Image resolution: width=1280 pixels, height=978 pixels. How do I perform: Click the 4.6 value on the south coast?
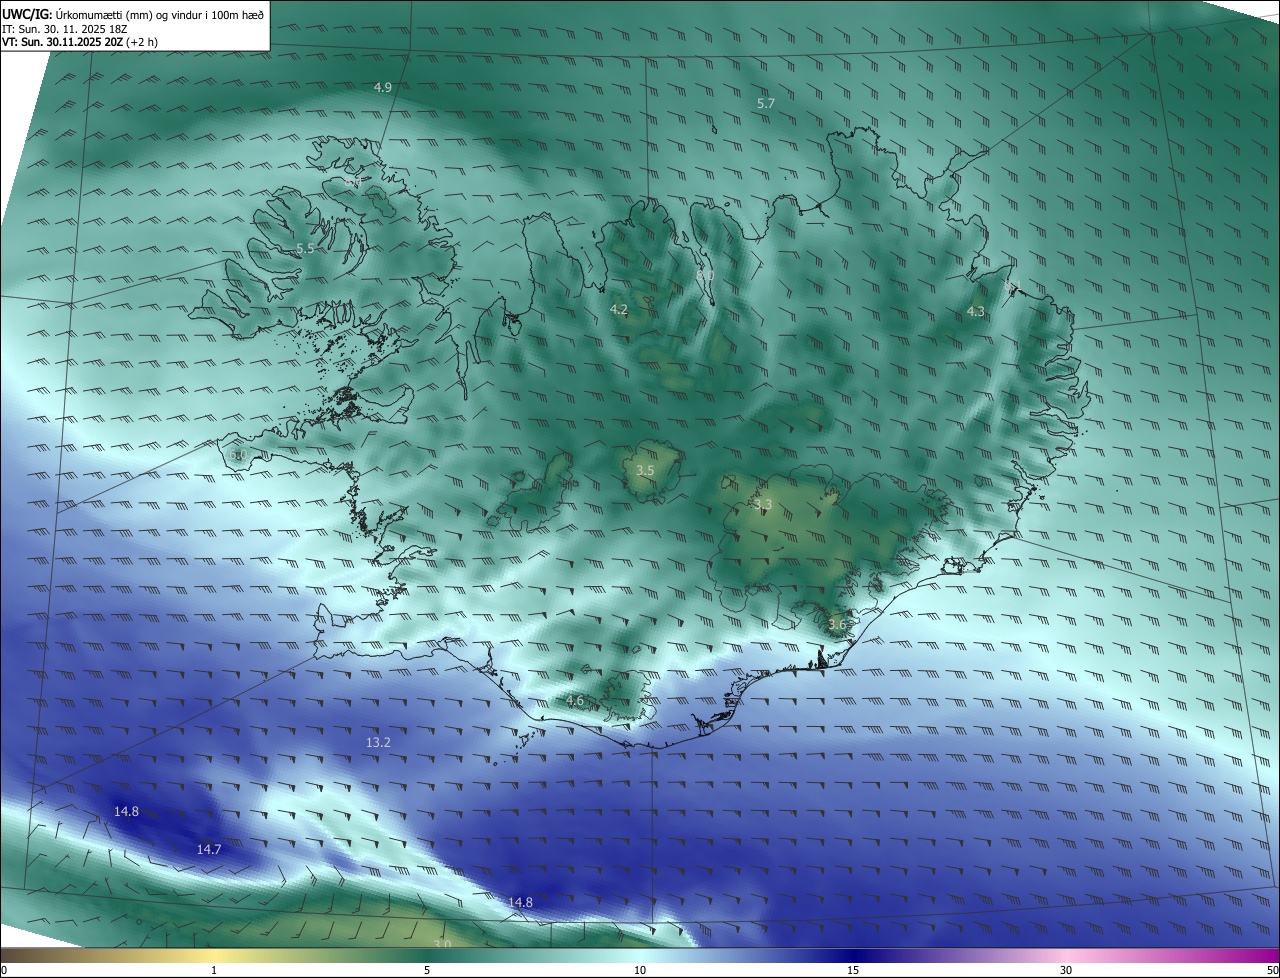click(575, 701)
